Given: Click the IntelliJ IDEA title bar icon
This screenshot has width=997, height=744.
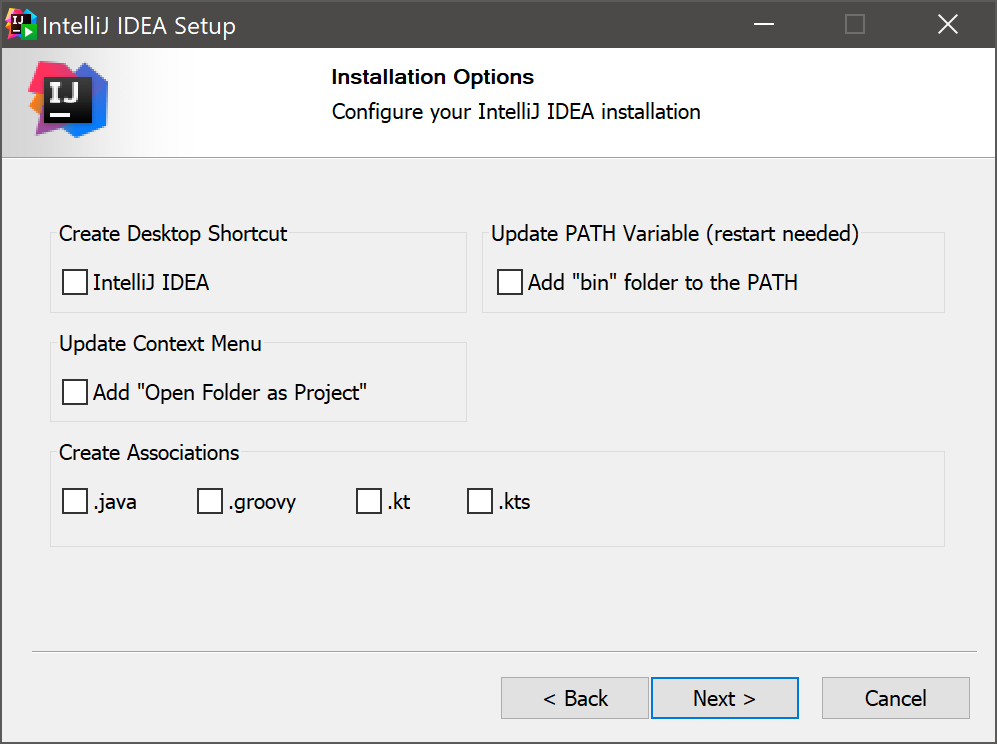Looking at the screenshot, I should [x=21, y=25].
